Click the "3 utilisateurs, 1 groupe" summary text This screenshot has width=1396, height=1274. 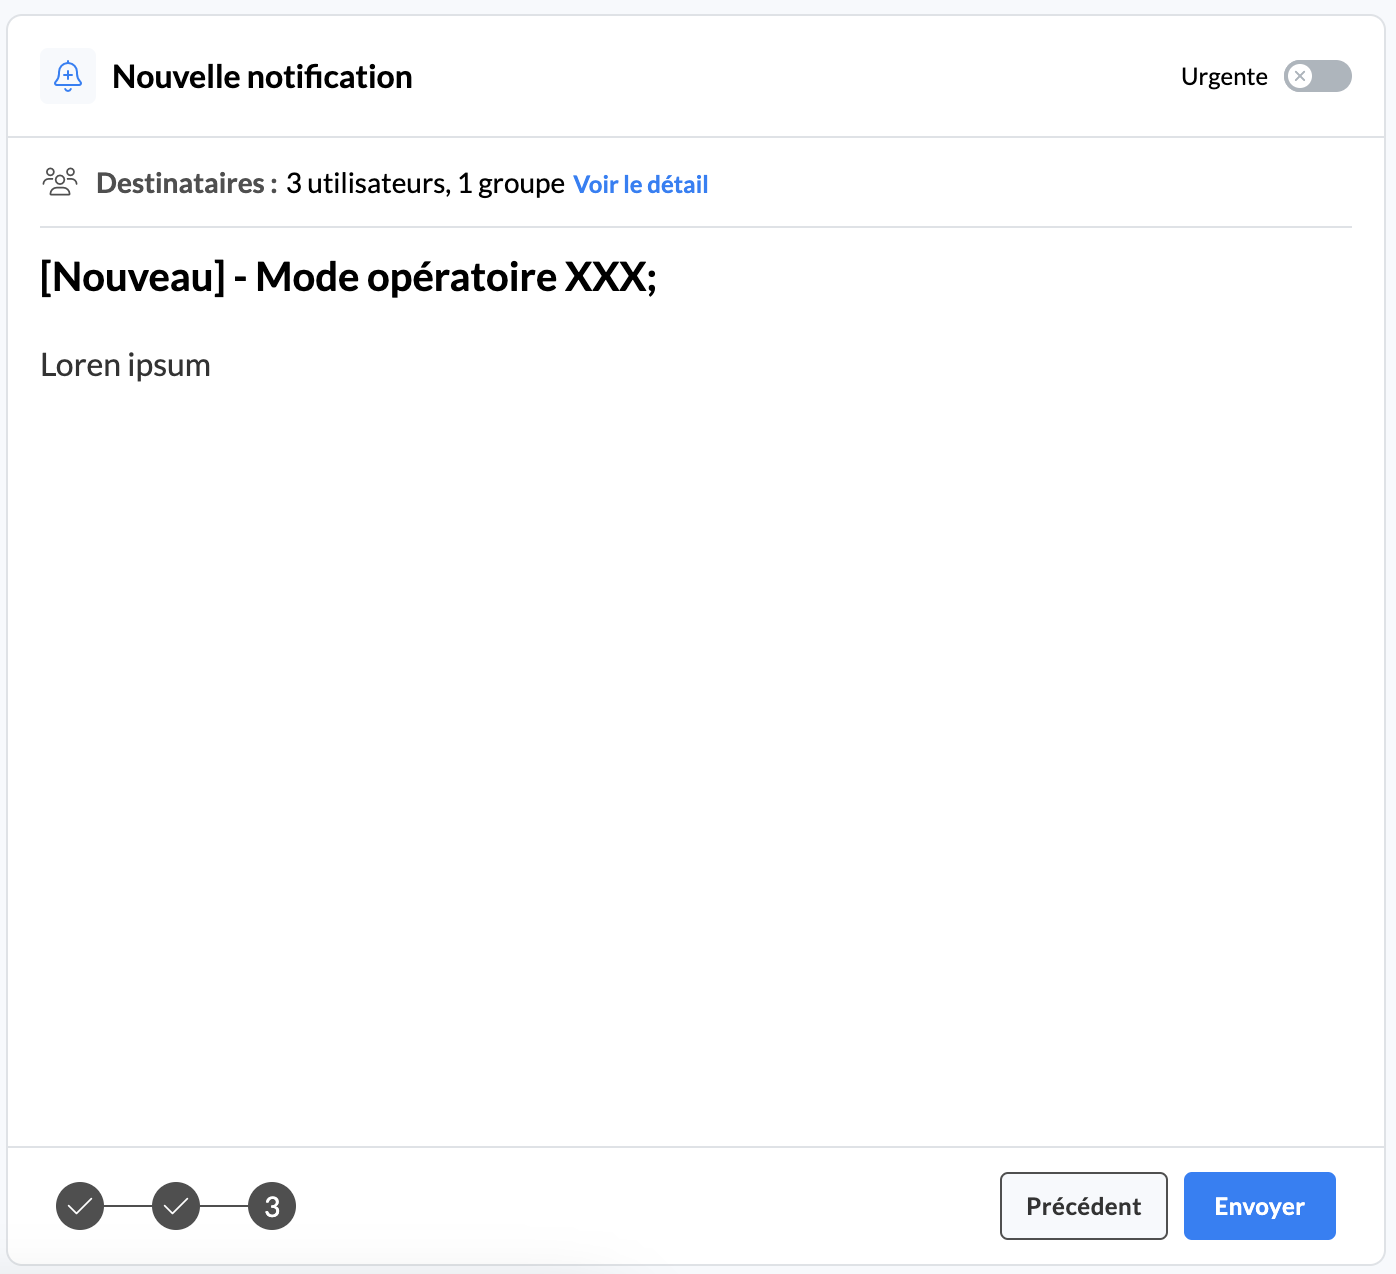coord(425,184)
